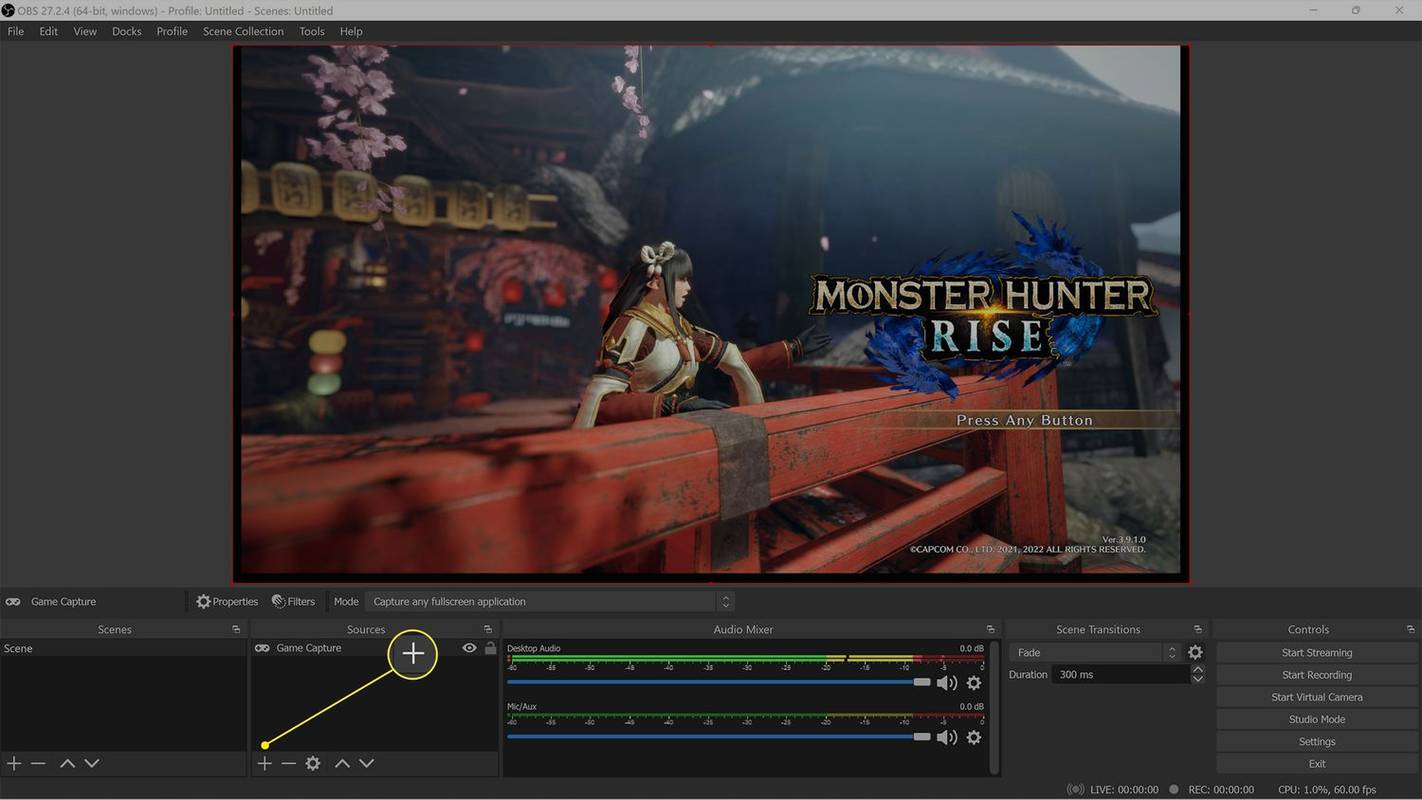The height and width of the screenshot is (800, 1422).
Task: Remove selected source with minus icon
Action: (x=288, y=763)
